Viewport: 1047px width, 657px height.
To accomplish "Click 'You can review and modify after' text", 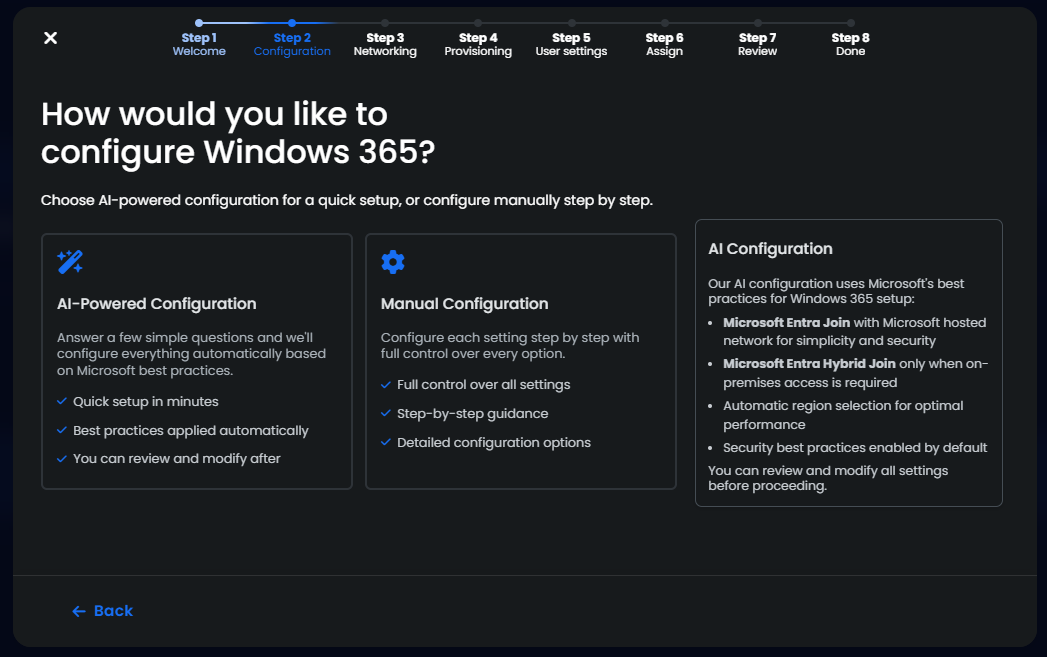I will pyautogui.click(x=176, y=459).
